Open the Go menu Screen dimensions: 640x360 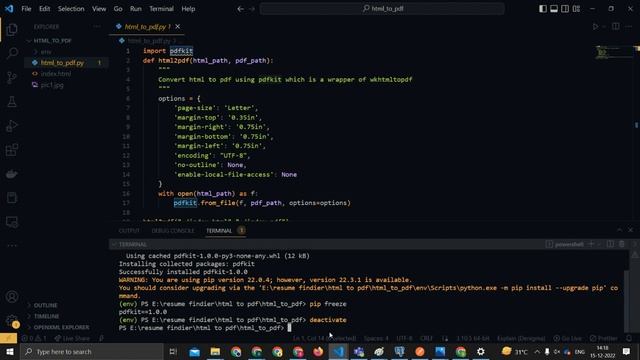click(x=118, y=9)
